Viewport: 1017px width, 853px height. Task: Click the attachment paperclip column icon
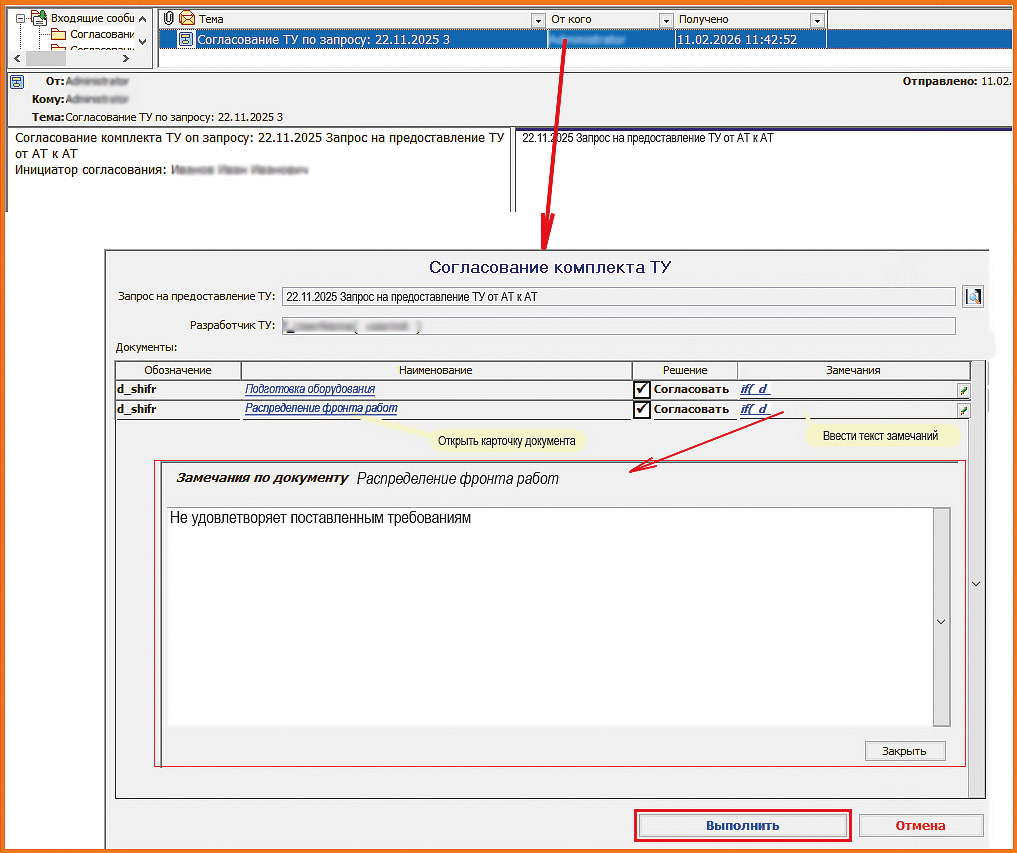pyautogui.click(x=168, y=19)
